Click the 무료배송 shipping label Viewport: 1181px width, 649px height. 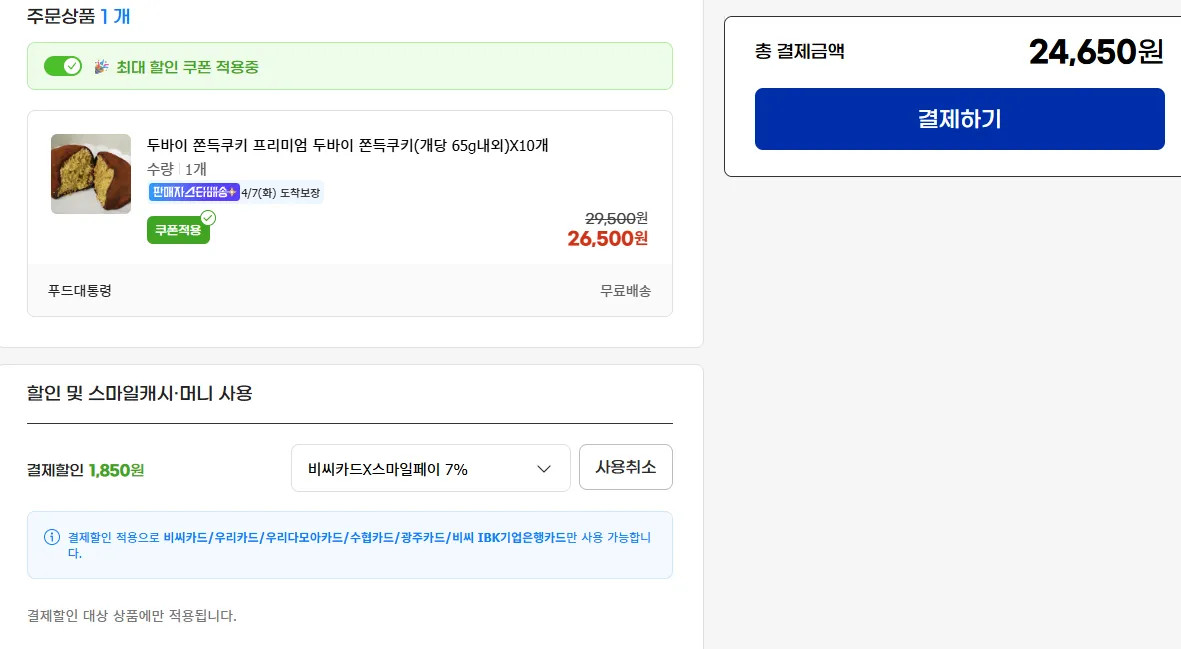[625, 290]
